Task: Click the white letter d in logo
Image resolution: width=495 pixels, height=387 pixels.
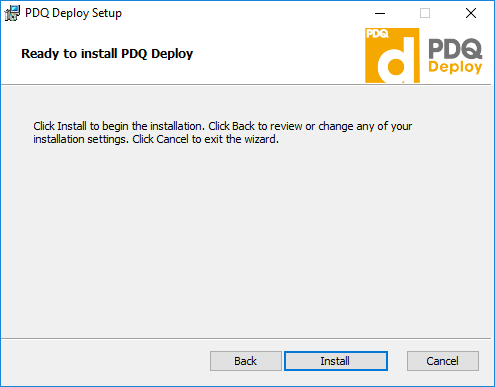Action: 397,60
